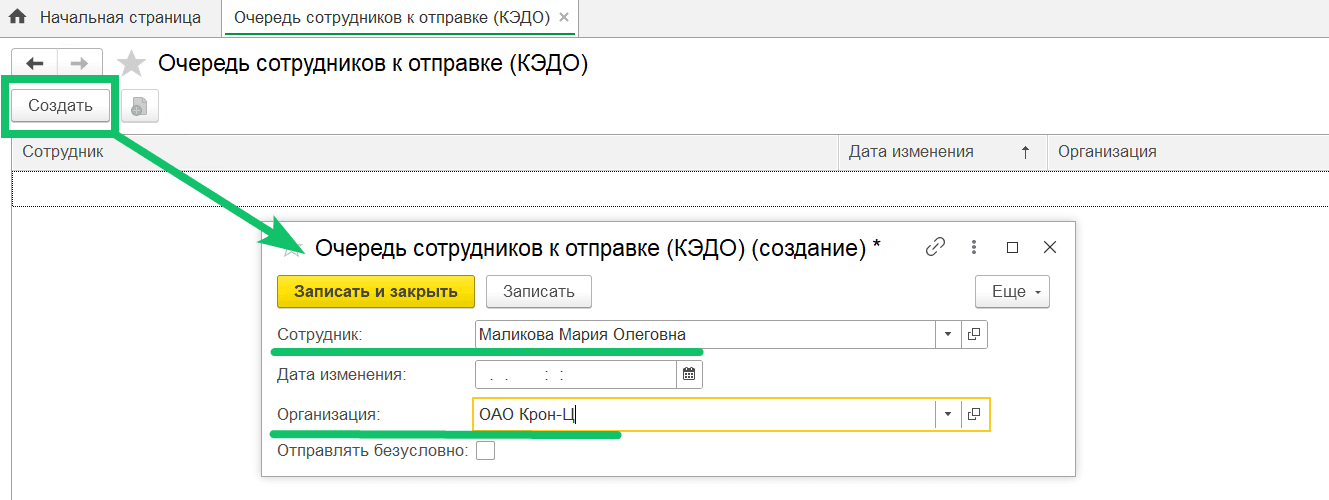This screenshot has width=1329, height=500.
Task: Open the selected Сотрудник record form
Action: point(974,335)
